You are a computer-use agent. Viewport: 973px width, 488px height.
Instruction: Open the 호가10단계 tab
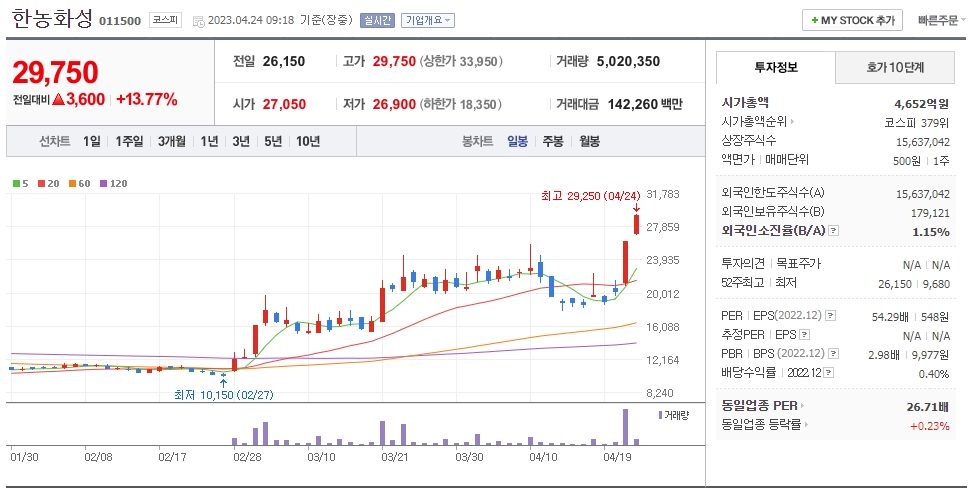895,67
